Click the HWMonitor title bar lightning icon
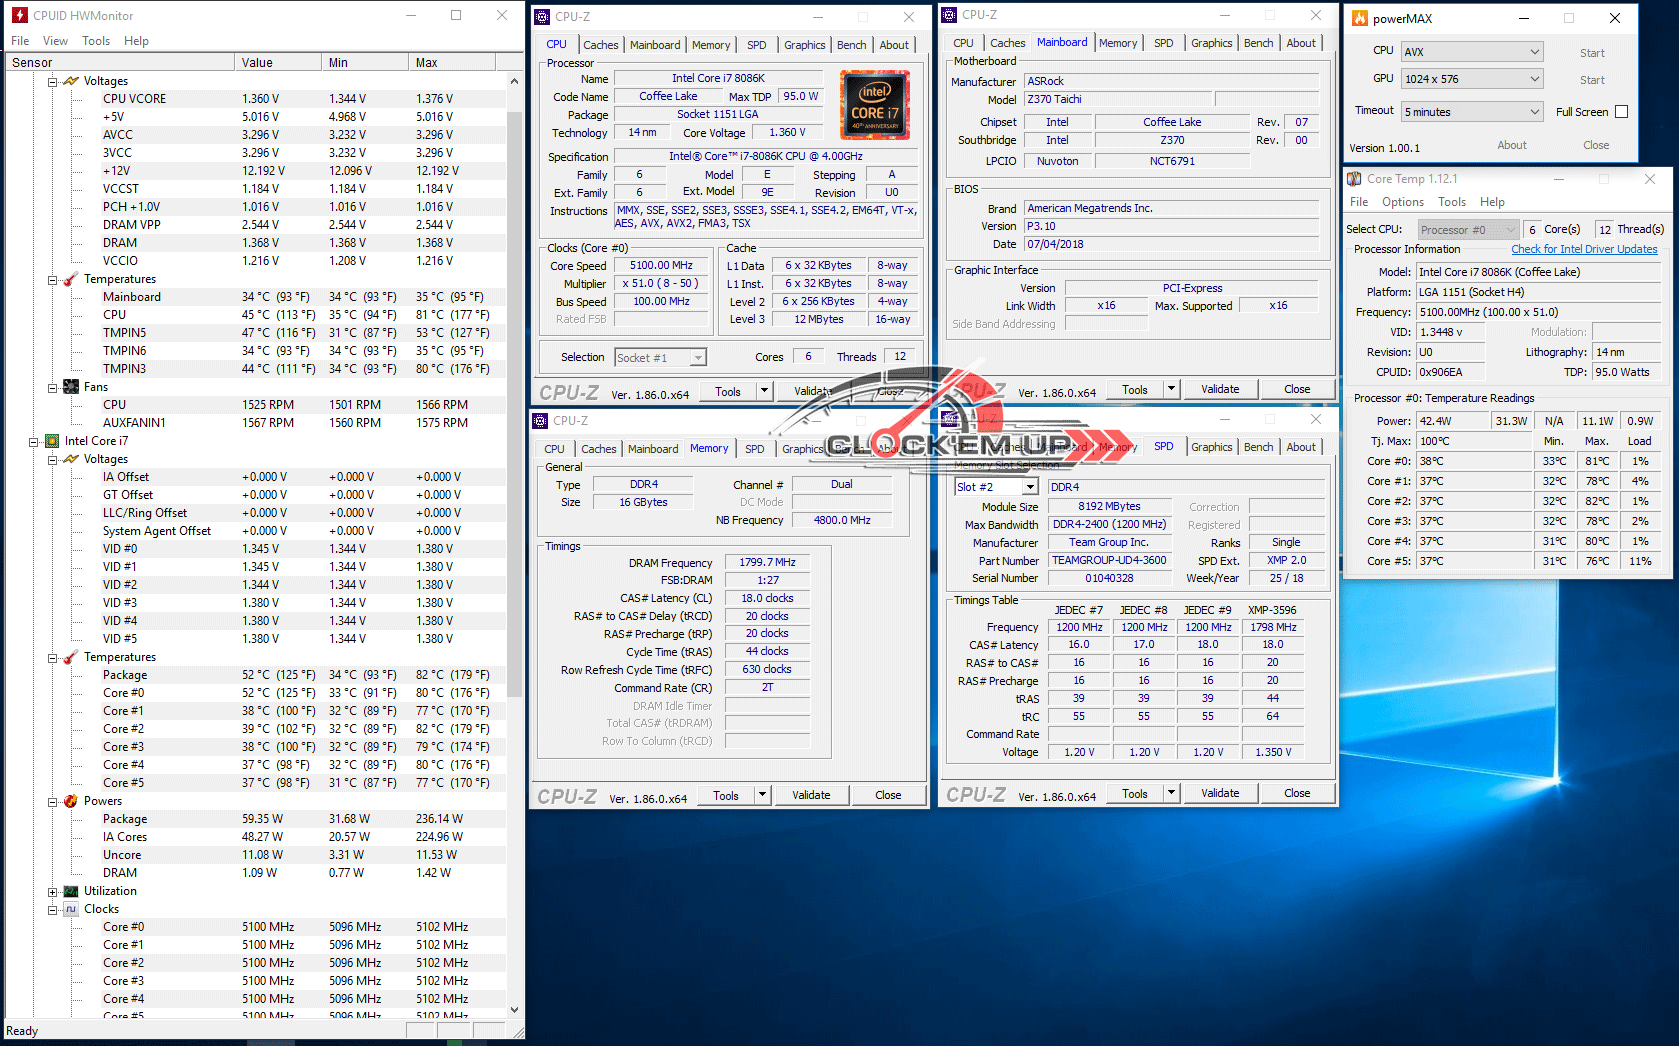The image size is (1679, 1046). (18, 15)
